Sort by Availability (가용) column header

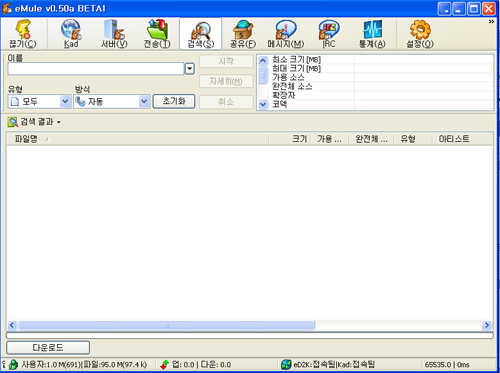[330, 139]
